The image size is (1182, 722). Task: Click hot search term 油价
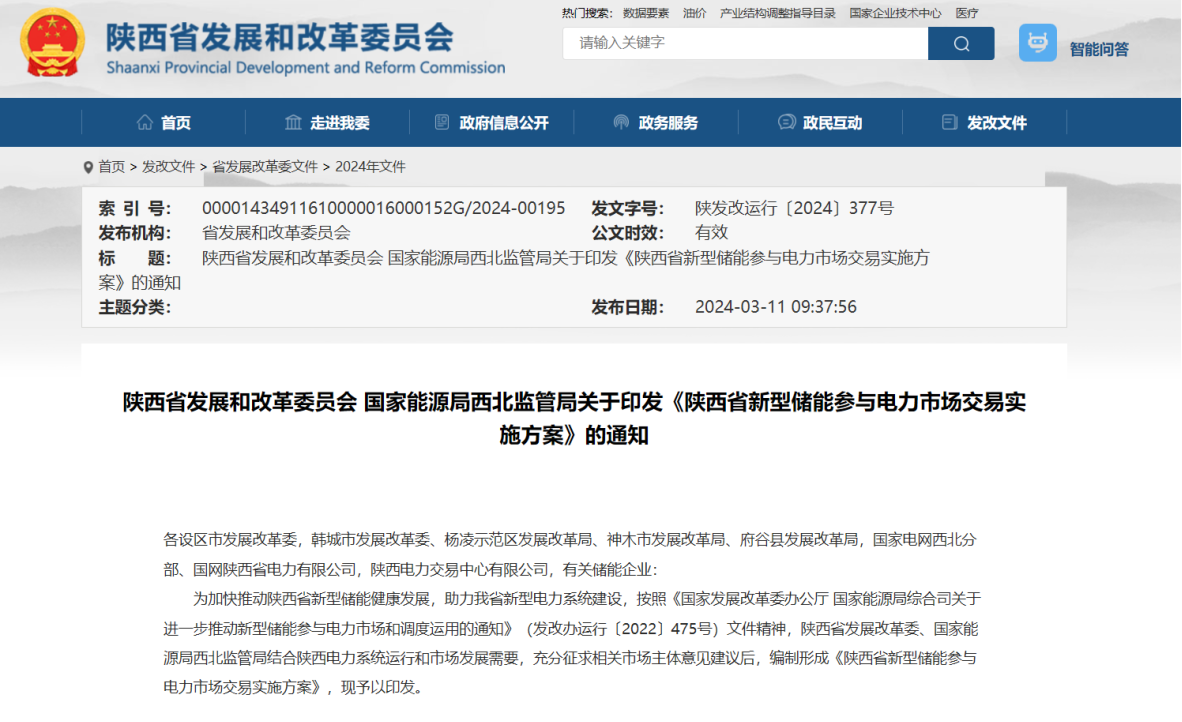[x=694, y=13]
